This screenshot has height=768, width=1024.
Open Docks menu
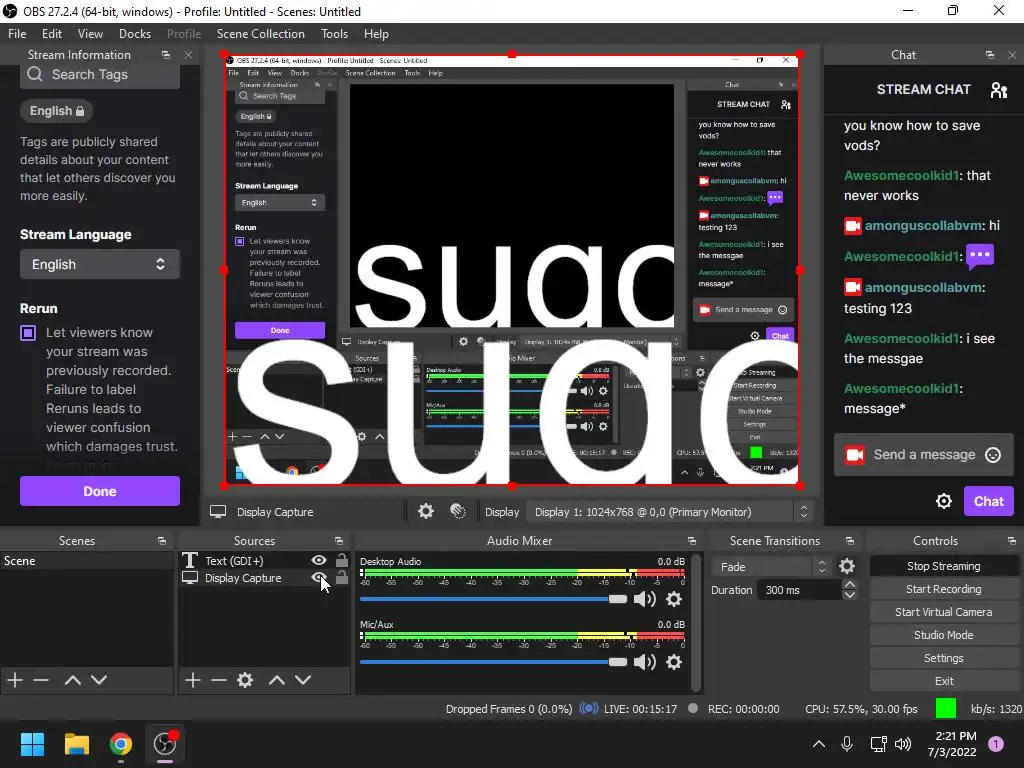135,34
